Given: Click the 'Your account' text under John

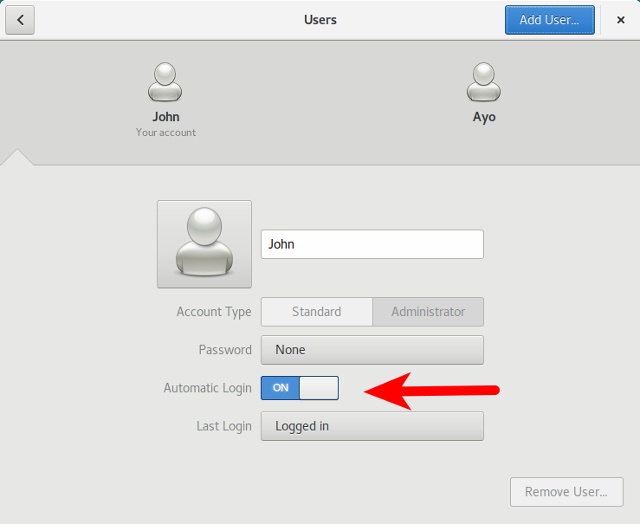Looking at the screenshot, I should (166, 133).
